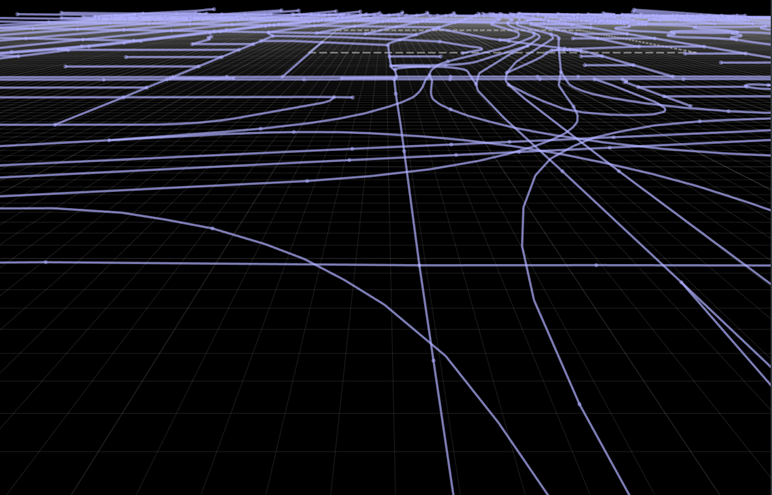Screen dimensions: 772x495
Task: Select the thick horizontal road near the top
Action: tap(300, 77)
